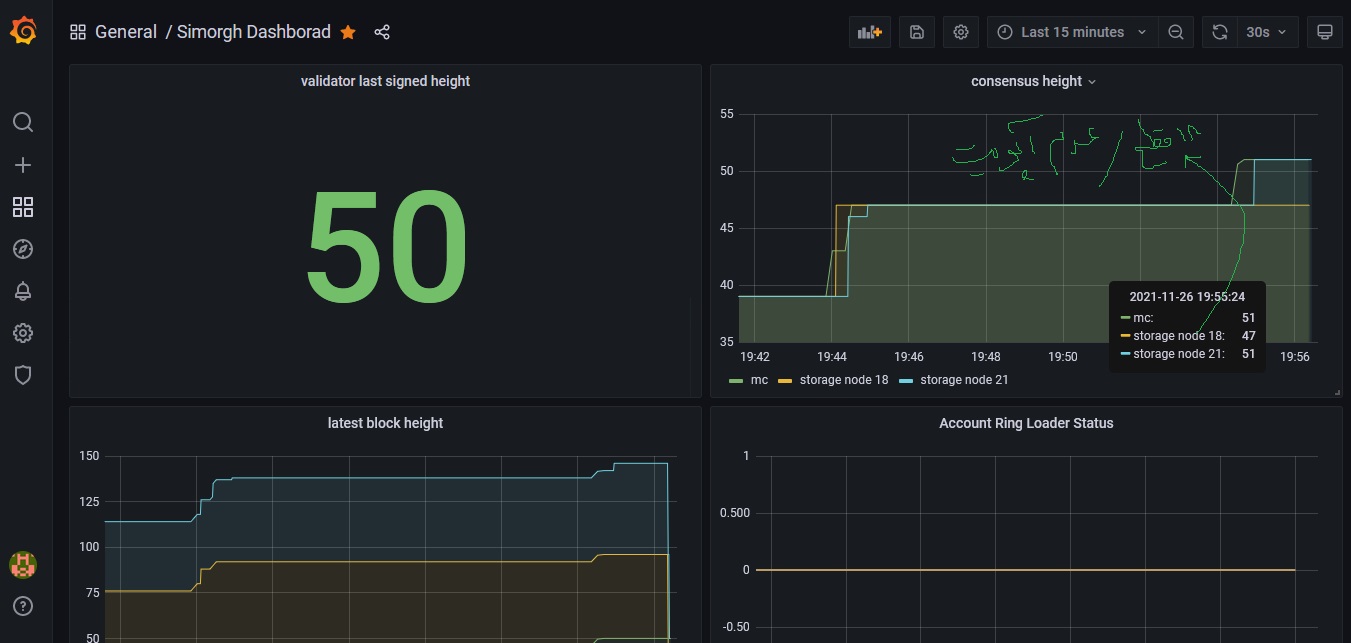Click the Add panel toolbar button

[x=869, y=32]
